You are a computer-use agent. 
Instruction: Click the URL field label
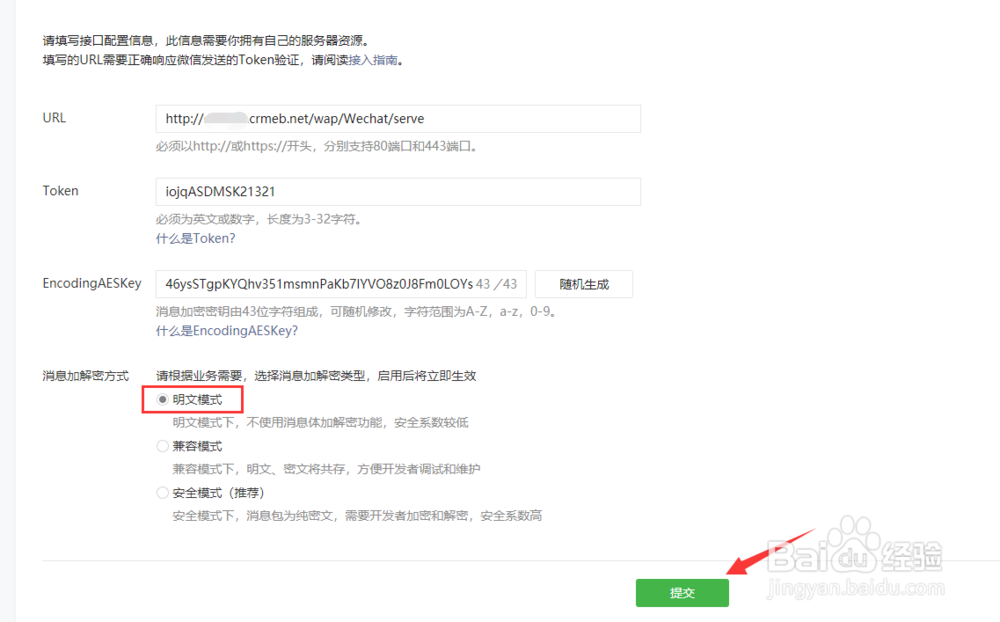(54, 117)
